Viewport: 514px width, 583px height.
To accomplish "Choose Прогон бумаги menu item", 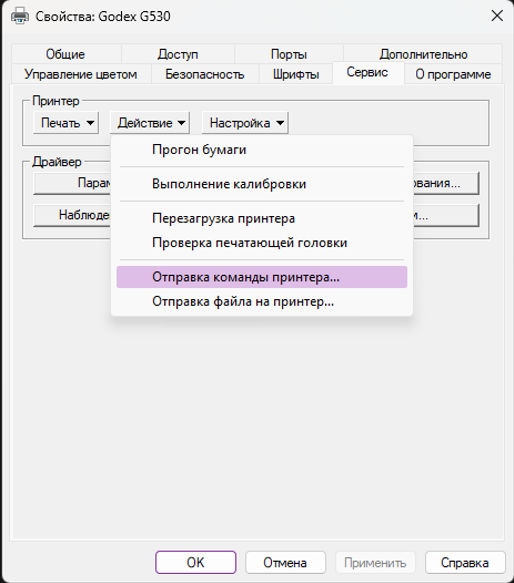I will pyautogui.click(x=261, y=149).
